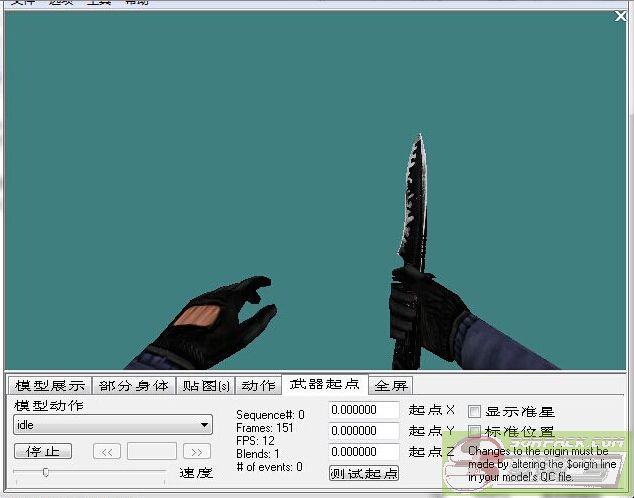
Task: Click the 'Frames: 151' text
Action: (265, 428)
